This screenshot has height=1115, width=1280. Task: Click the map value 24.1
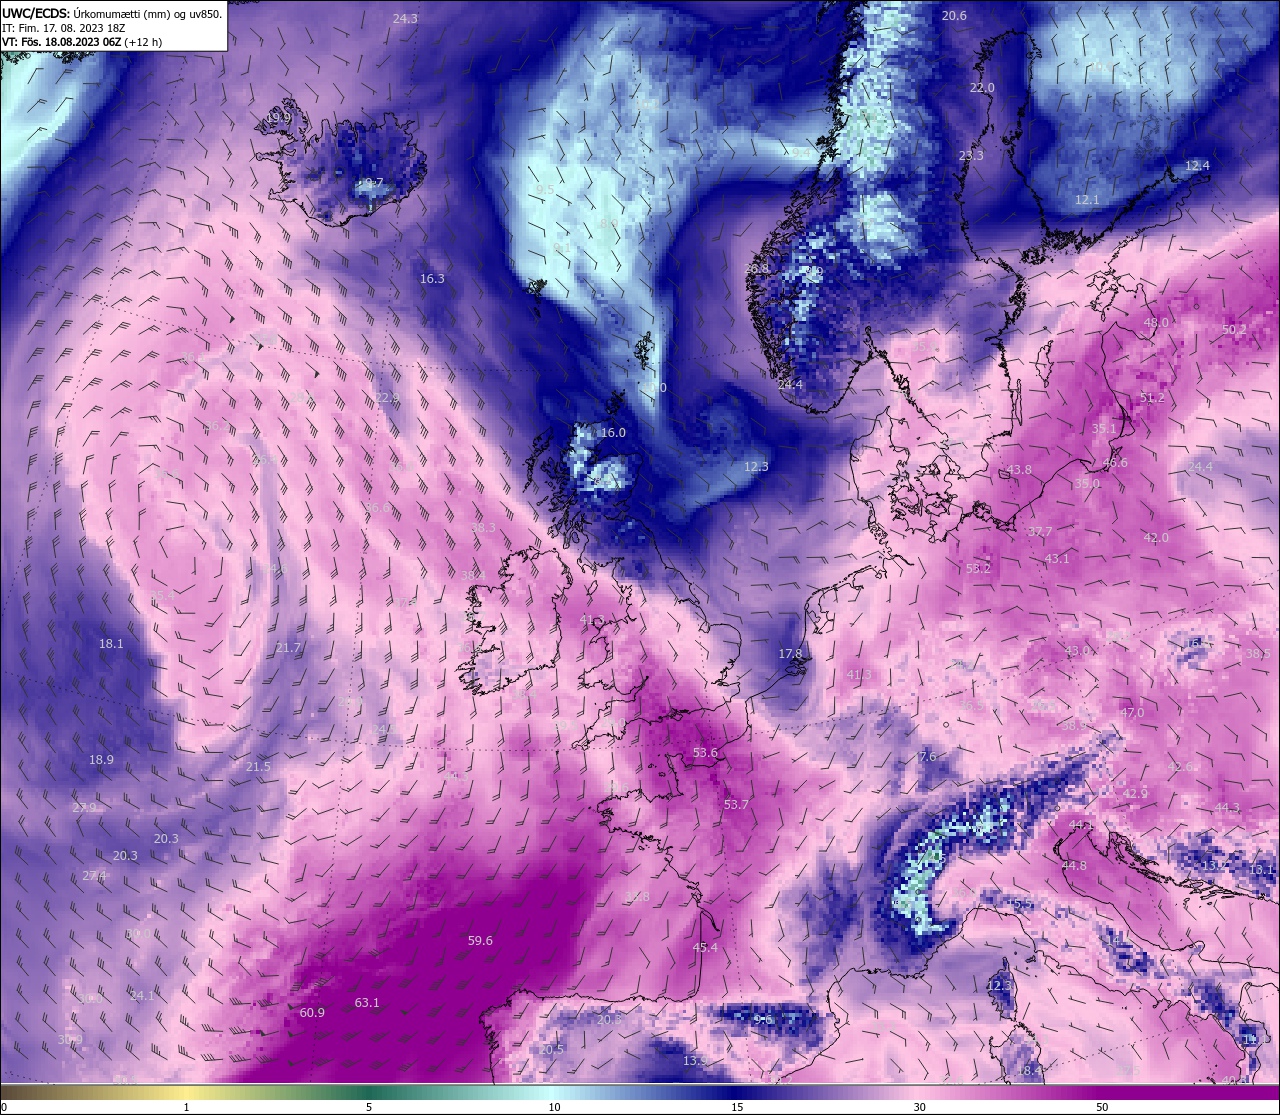click(x=142, y=996)
